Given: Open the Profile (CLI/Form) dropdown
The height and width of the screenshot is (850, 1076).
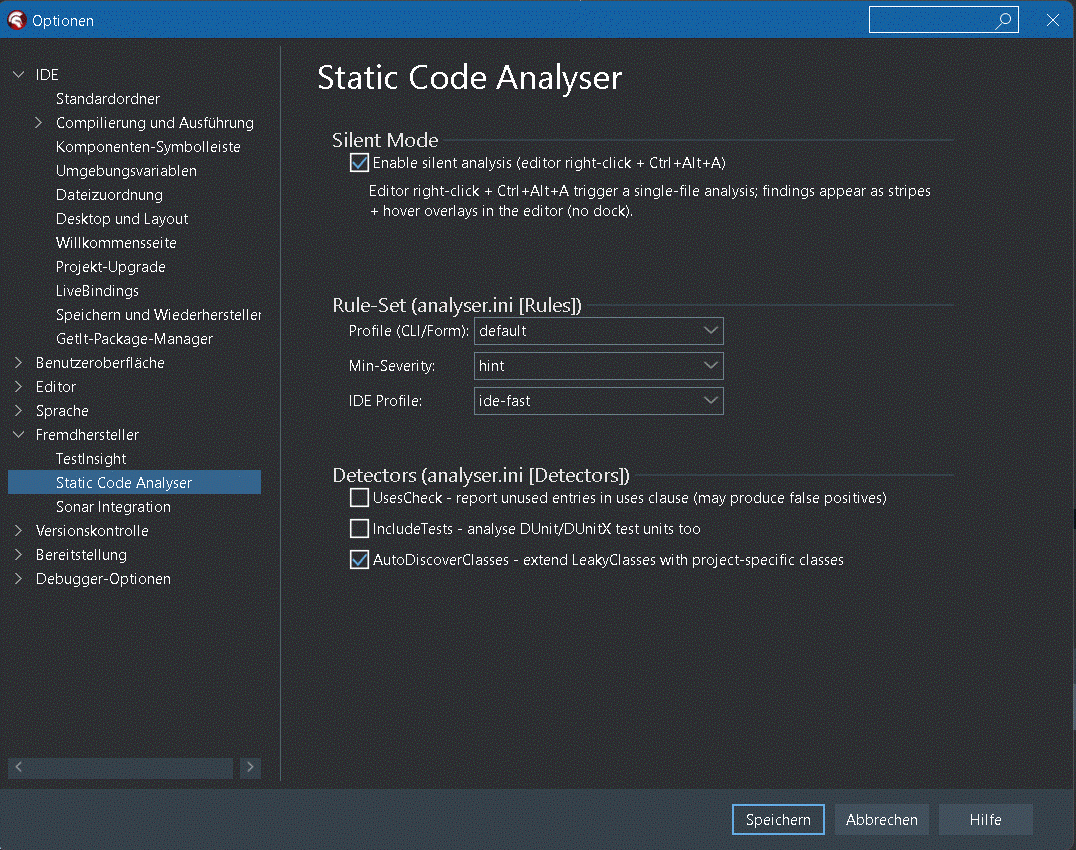Looking at the screenshot, I should click(x=598, y=331).
